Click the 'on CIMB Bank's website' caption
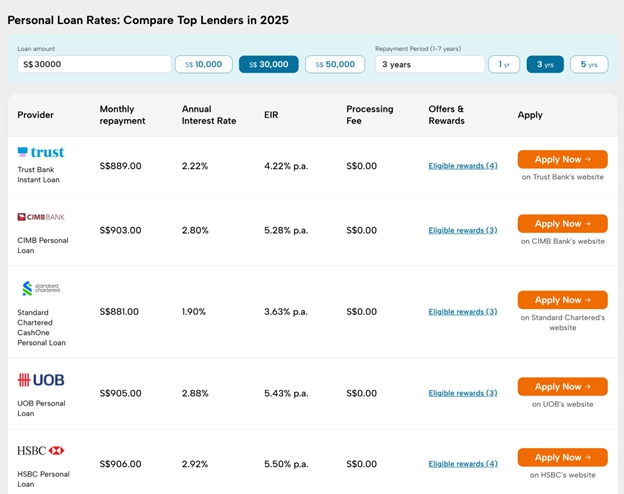 [x=563, y=241]
